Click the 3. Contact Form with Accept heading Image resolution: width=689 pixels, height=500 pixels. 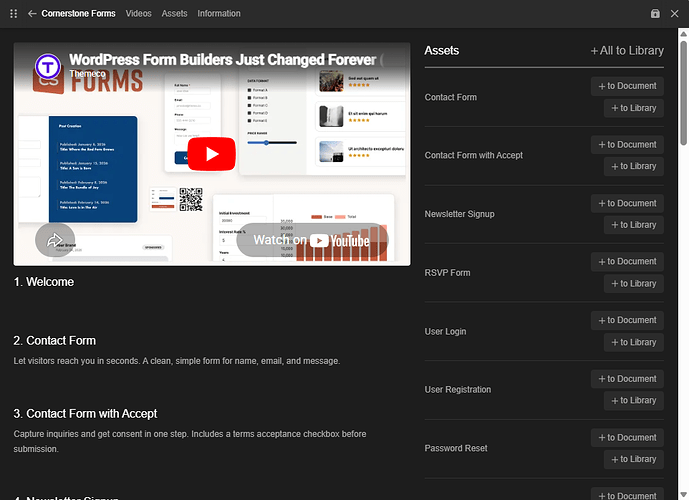click(x=85, y=414)
